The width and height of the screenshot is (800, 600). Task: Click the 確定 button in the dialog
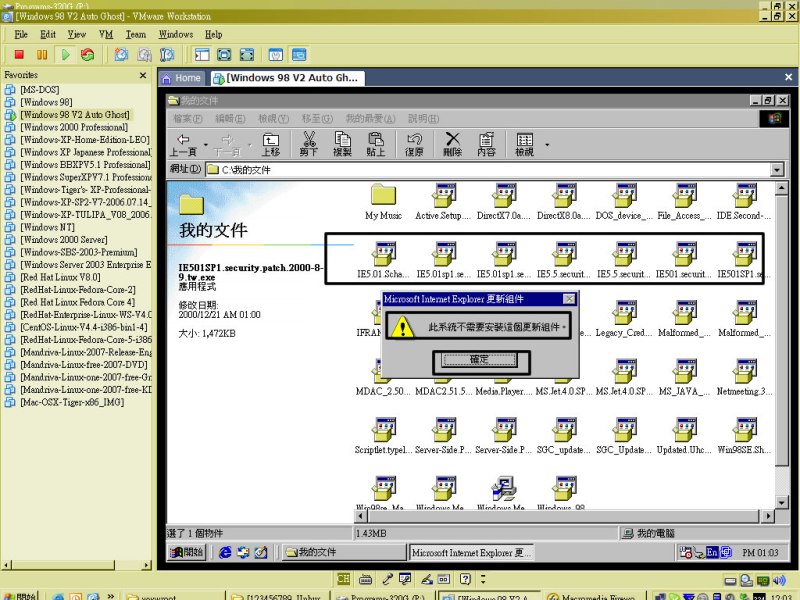tap(480, 360)
